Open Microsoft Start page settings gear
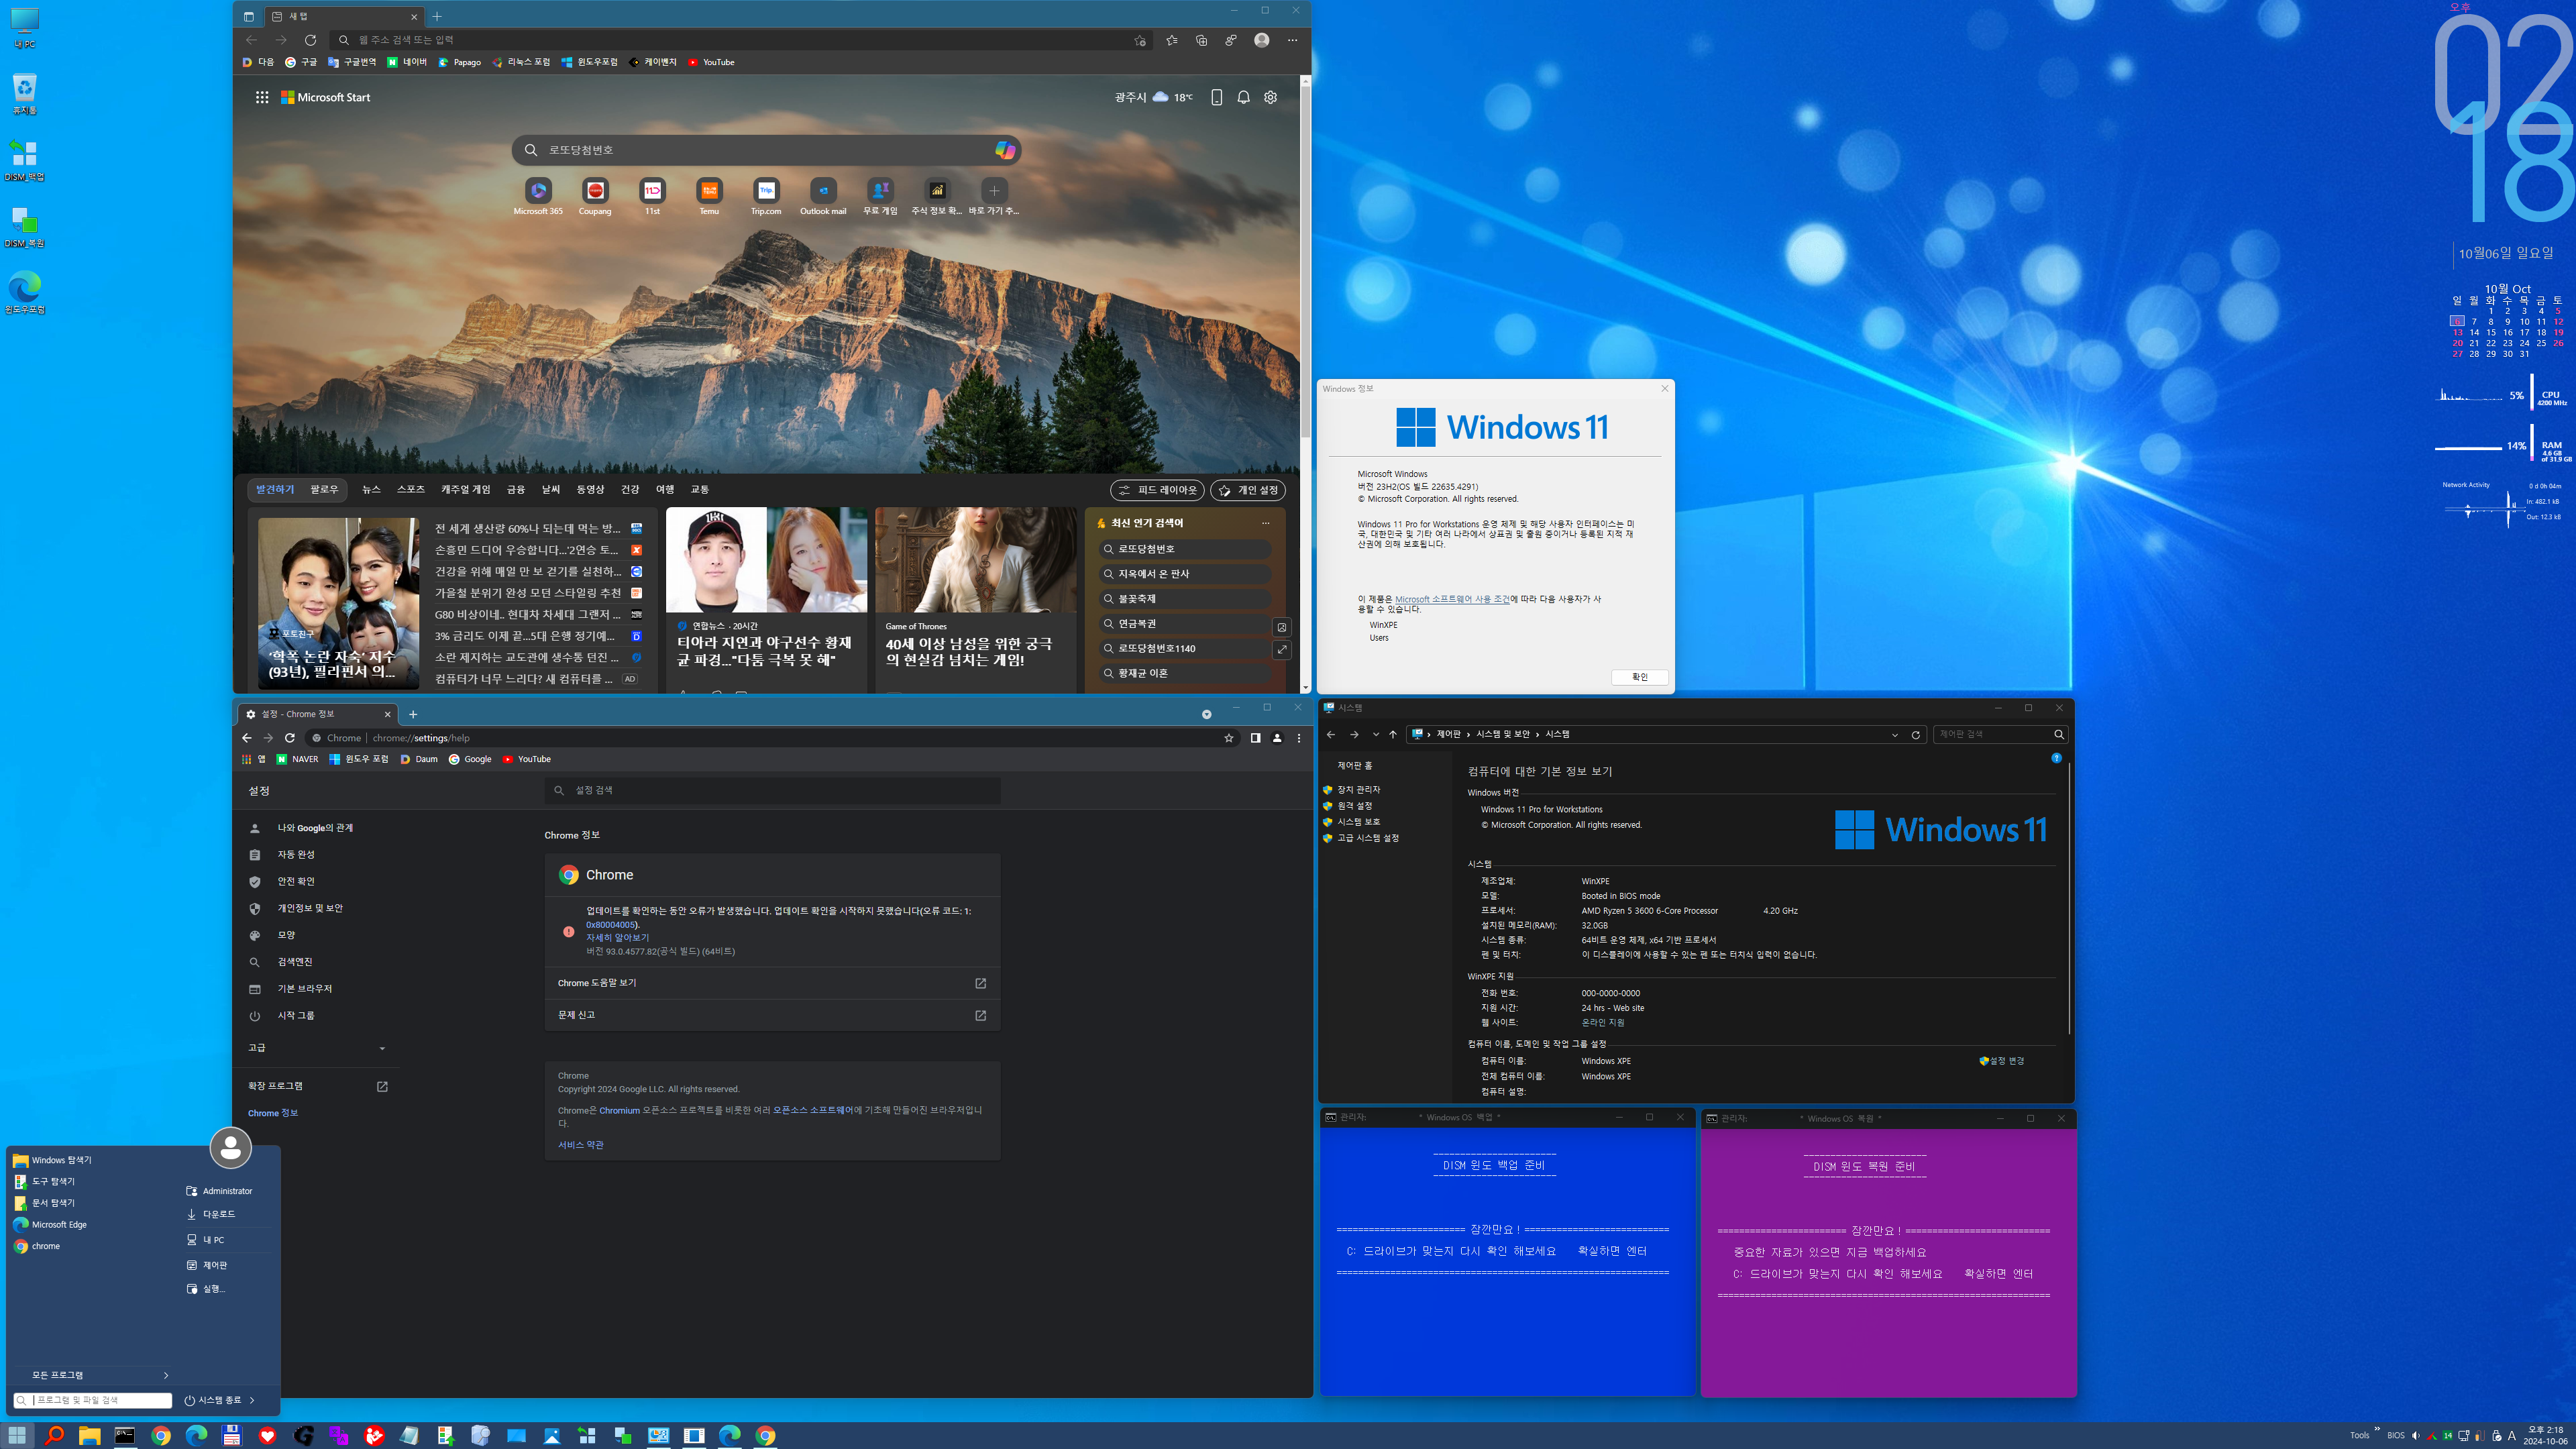This screenshot has height=1449, width=2576. point(1270,97)
